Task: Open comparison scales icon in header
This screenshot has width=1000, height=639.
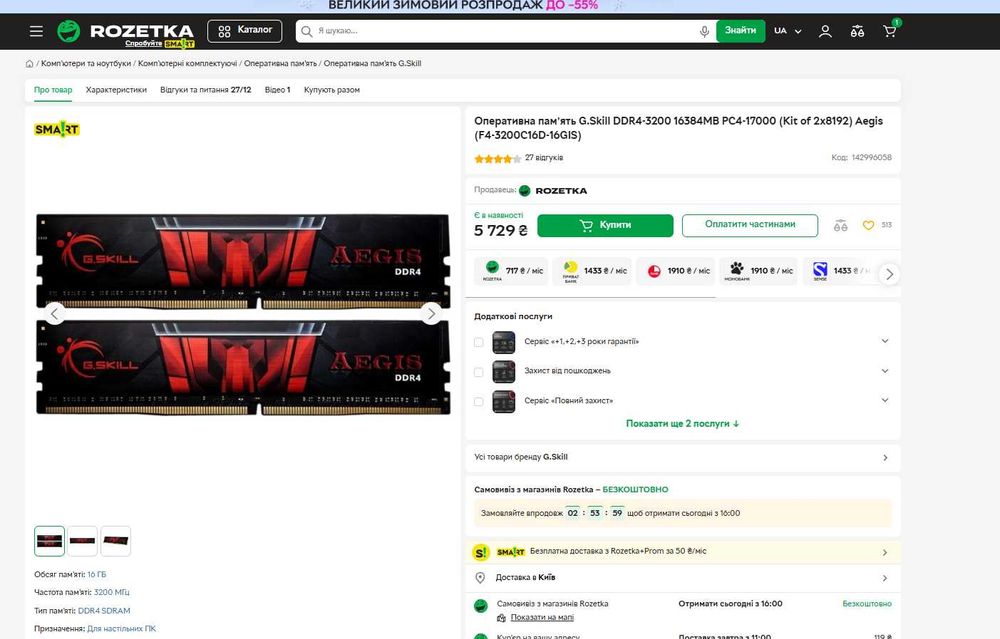Action: coord(857,31)
